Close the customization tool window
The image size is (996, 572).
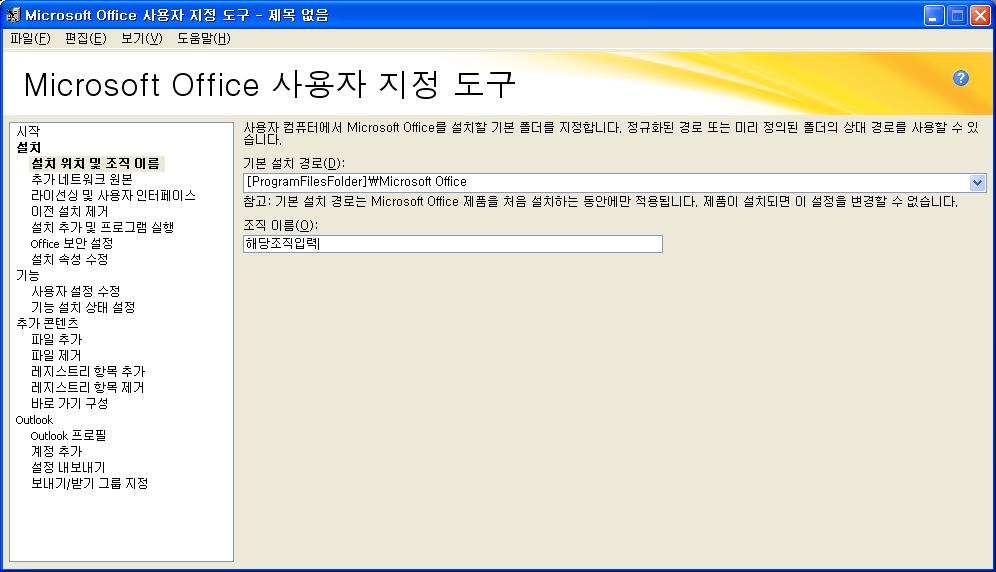pos(980,15)
